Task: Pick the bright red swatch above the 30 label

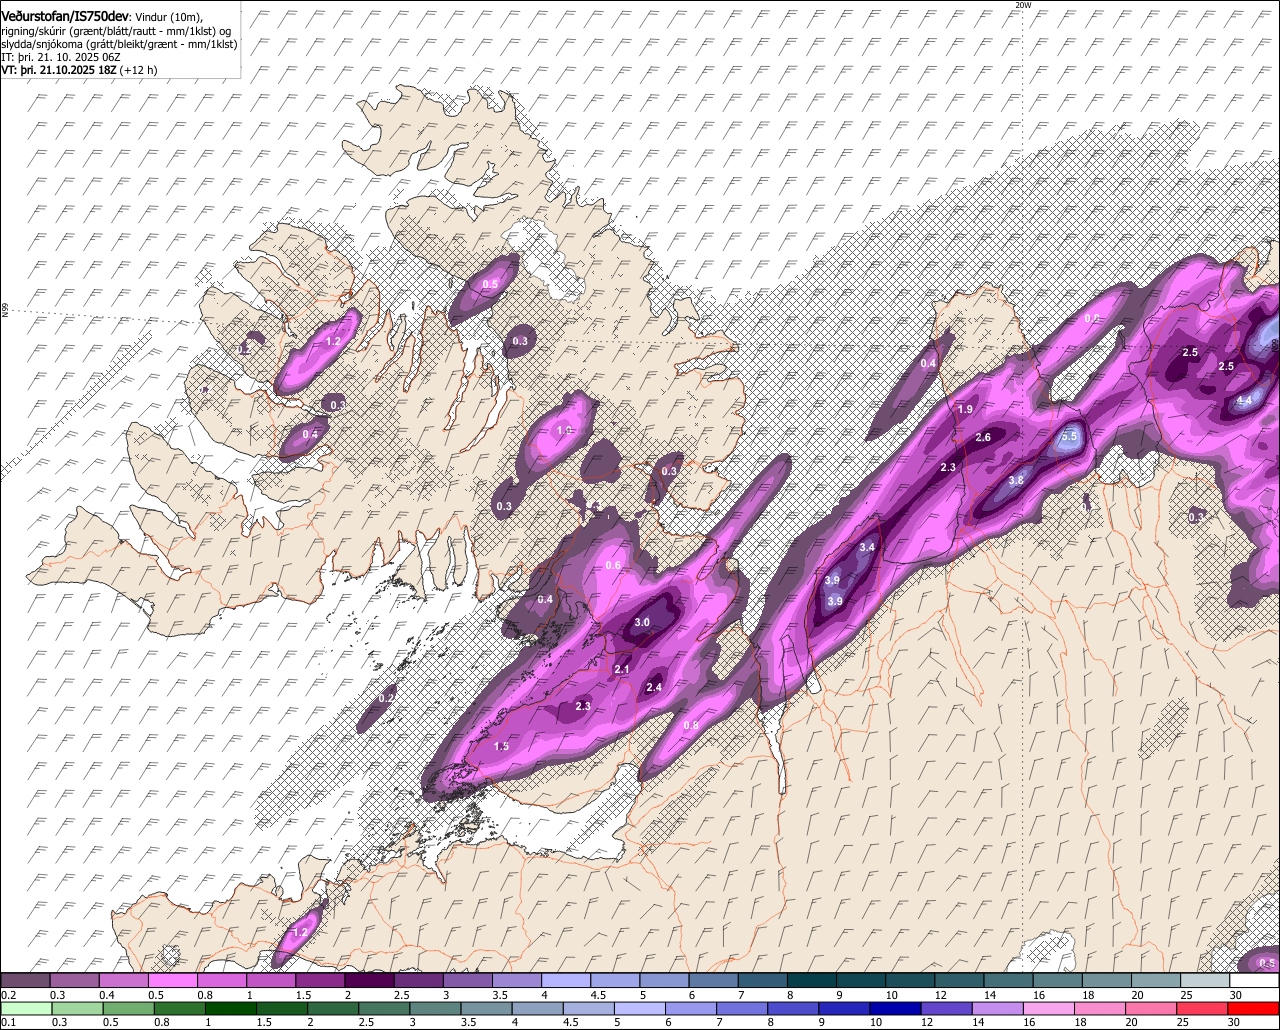Action: point(1253,1009)
